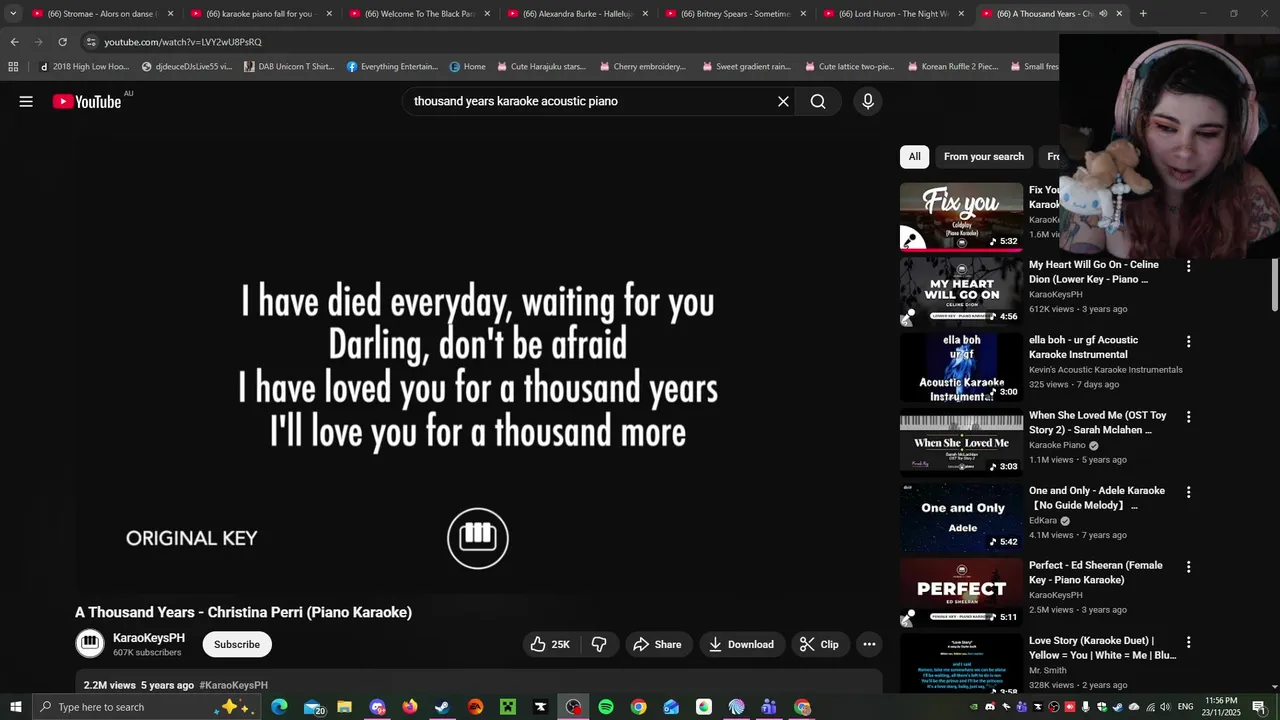The image size is (1280, 720).
Task: Open the Windows Start menu
Action: point(15,707)
